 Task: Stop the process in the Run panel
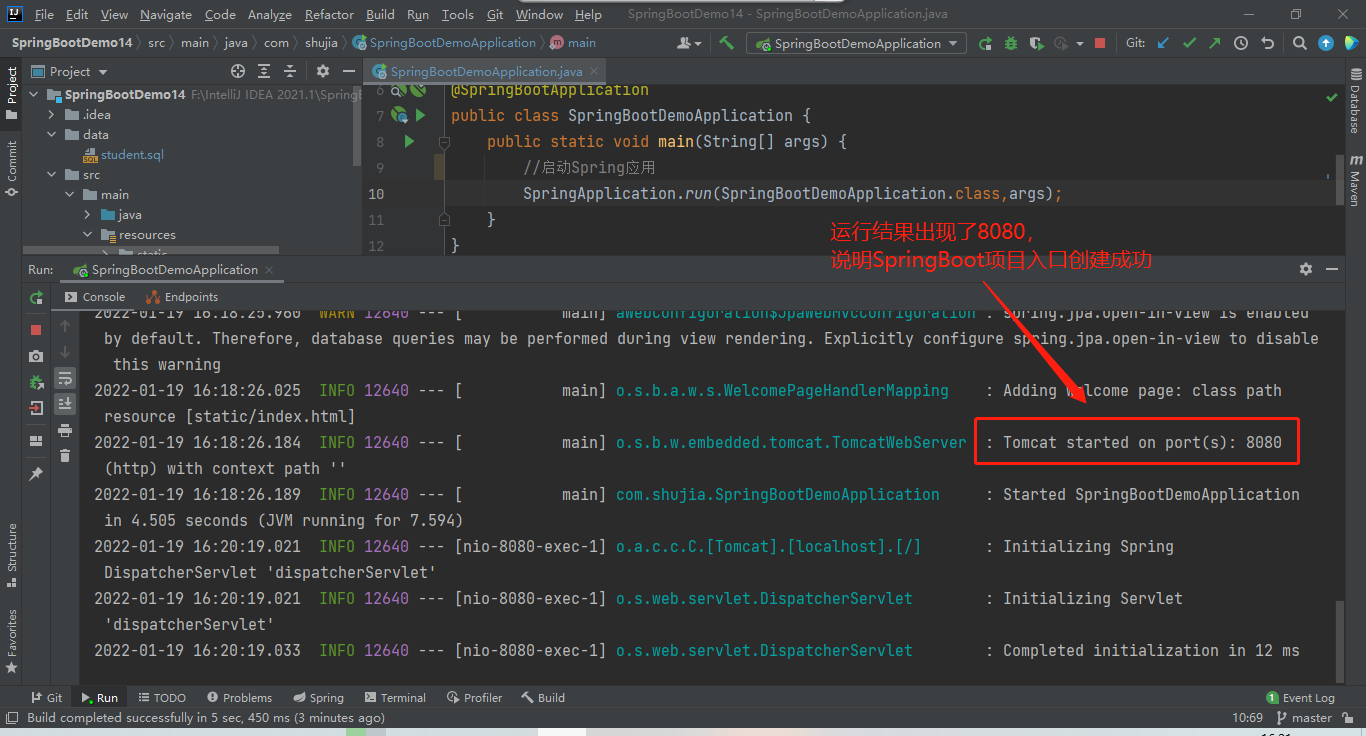tap(36, 330)
